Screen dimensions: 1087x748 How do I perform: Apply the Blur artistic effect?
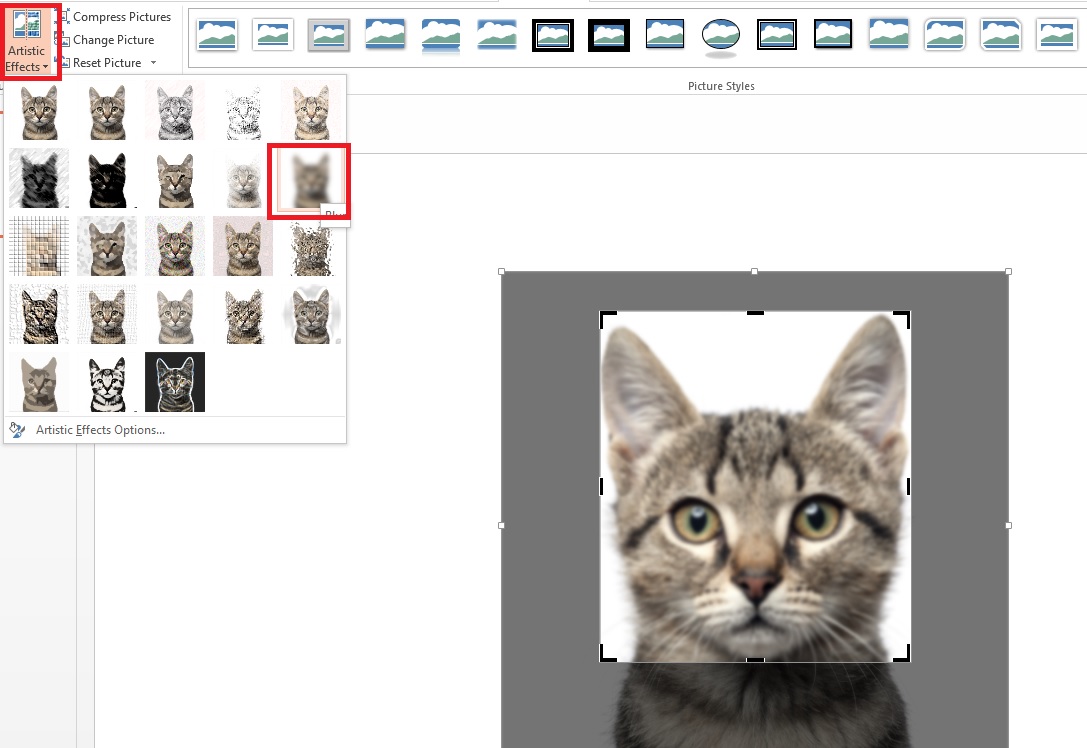[310, 180]
